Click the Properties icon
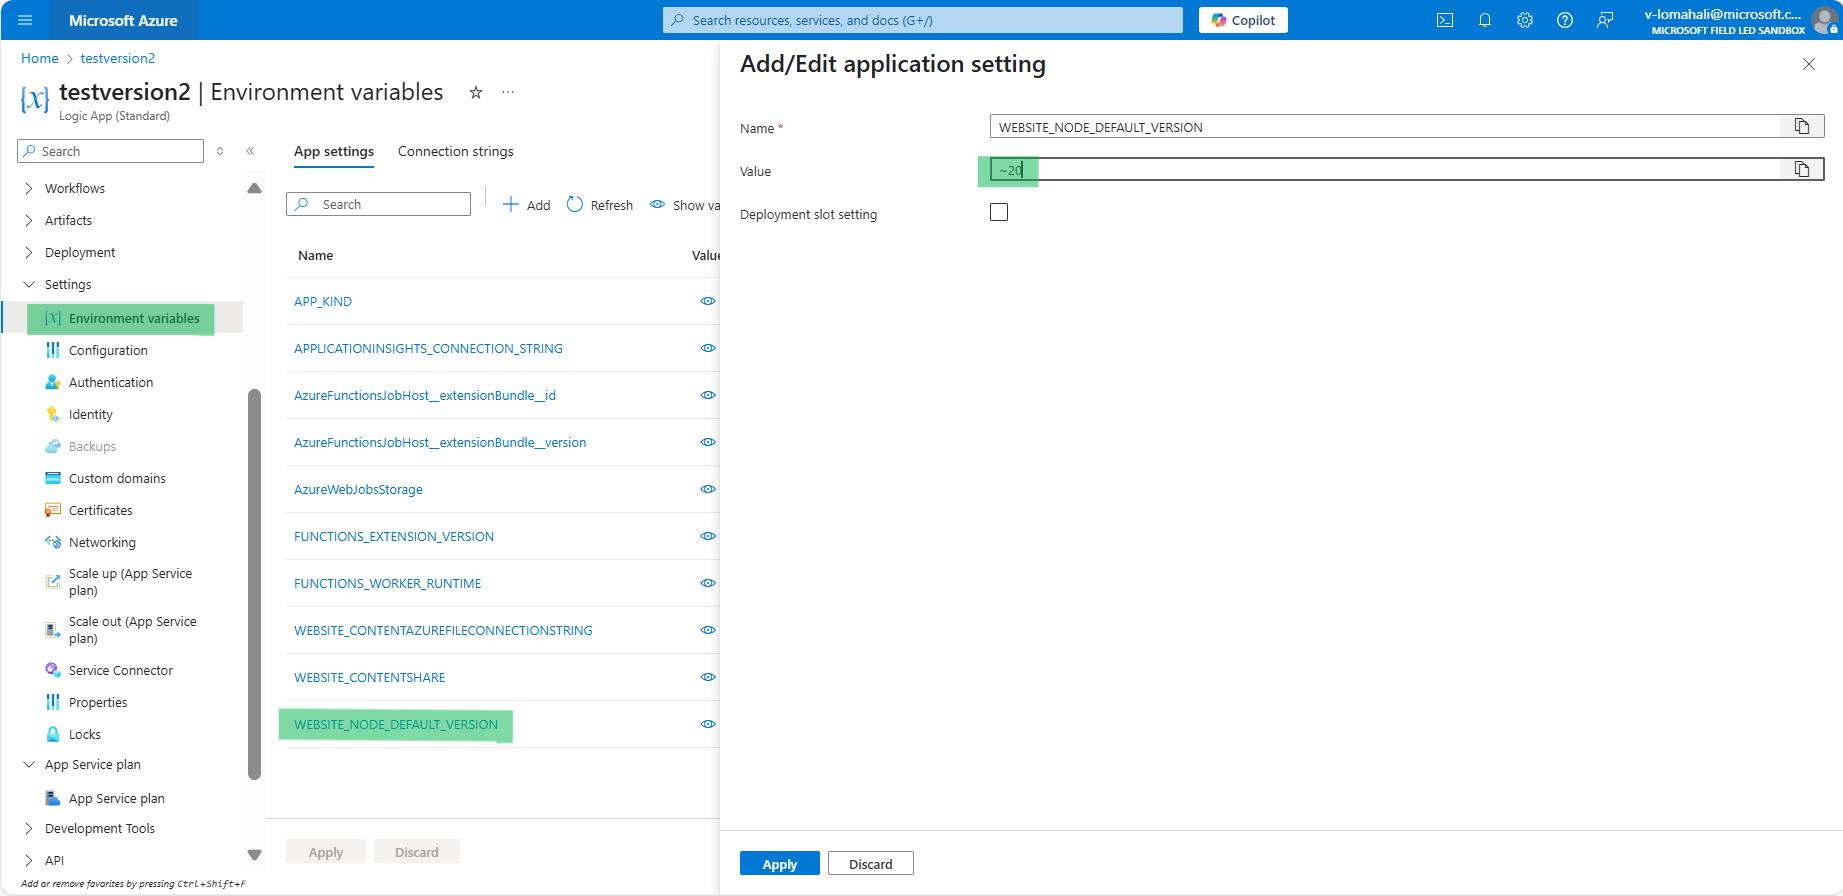 [x=53, y=702]
